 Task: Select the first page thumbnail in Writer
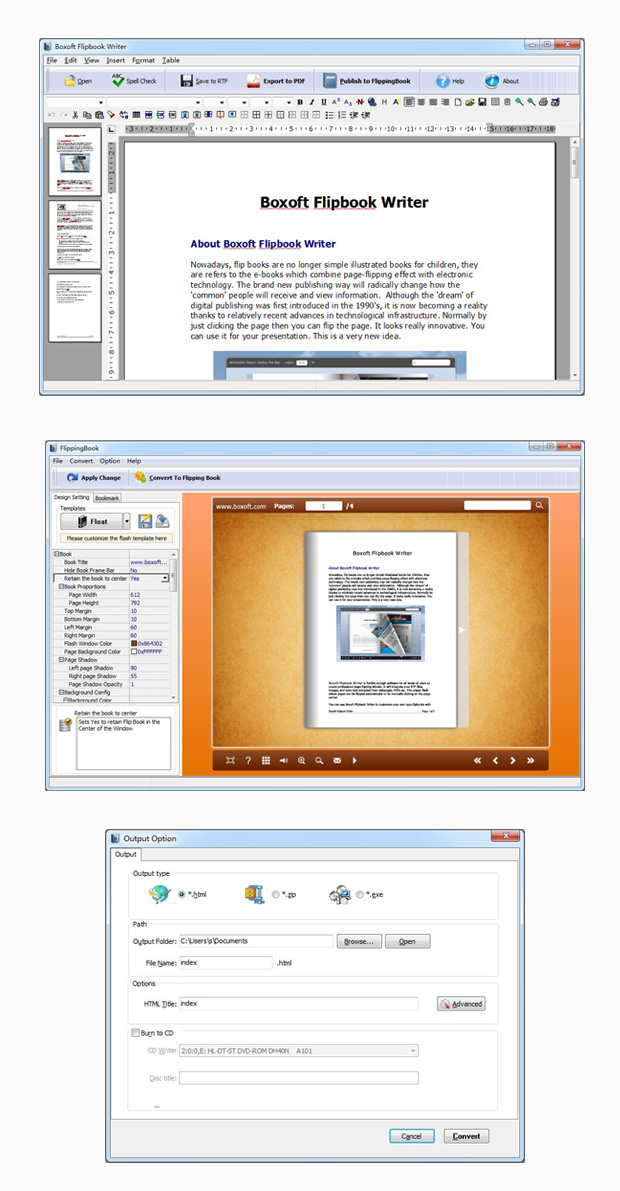point(74,162)
